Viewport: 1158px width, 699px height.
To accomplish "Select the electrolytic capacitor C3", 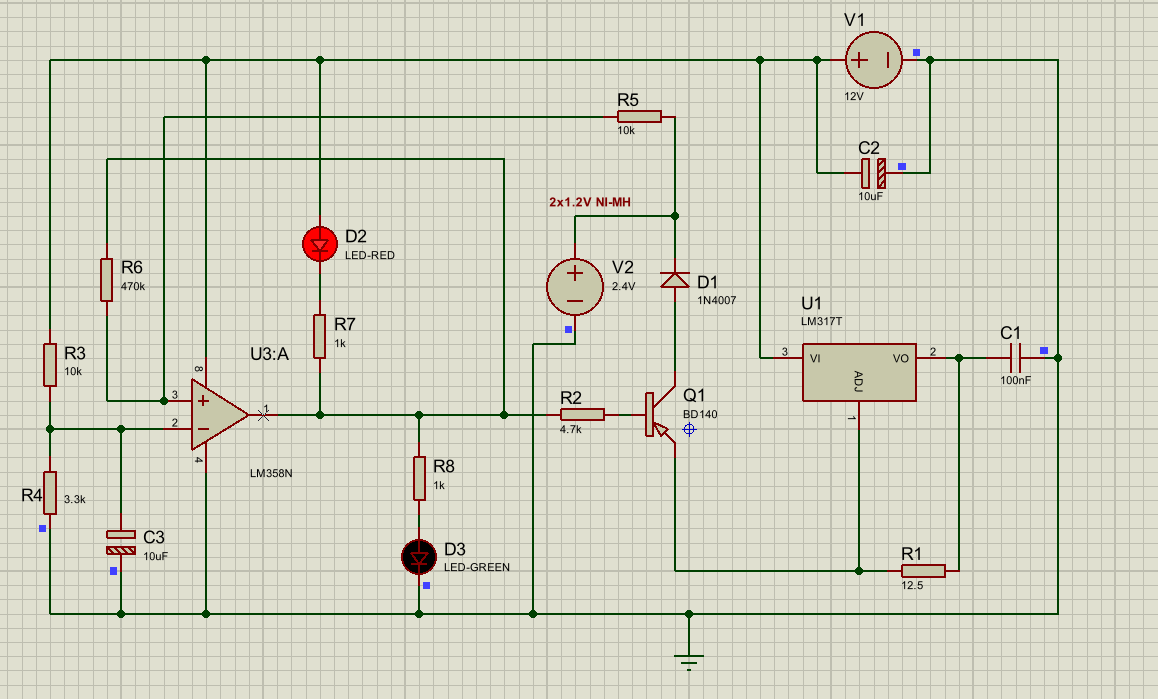I will pos(121,541).
